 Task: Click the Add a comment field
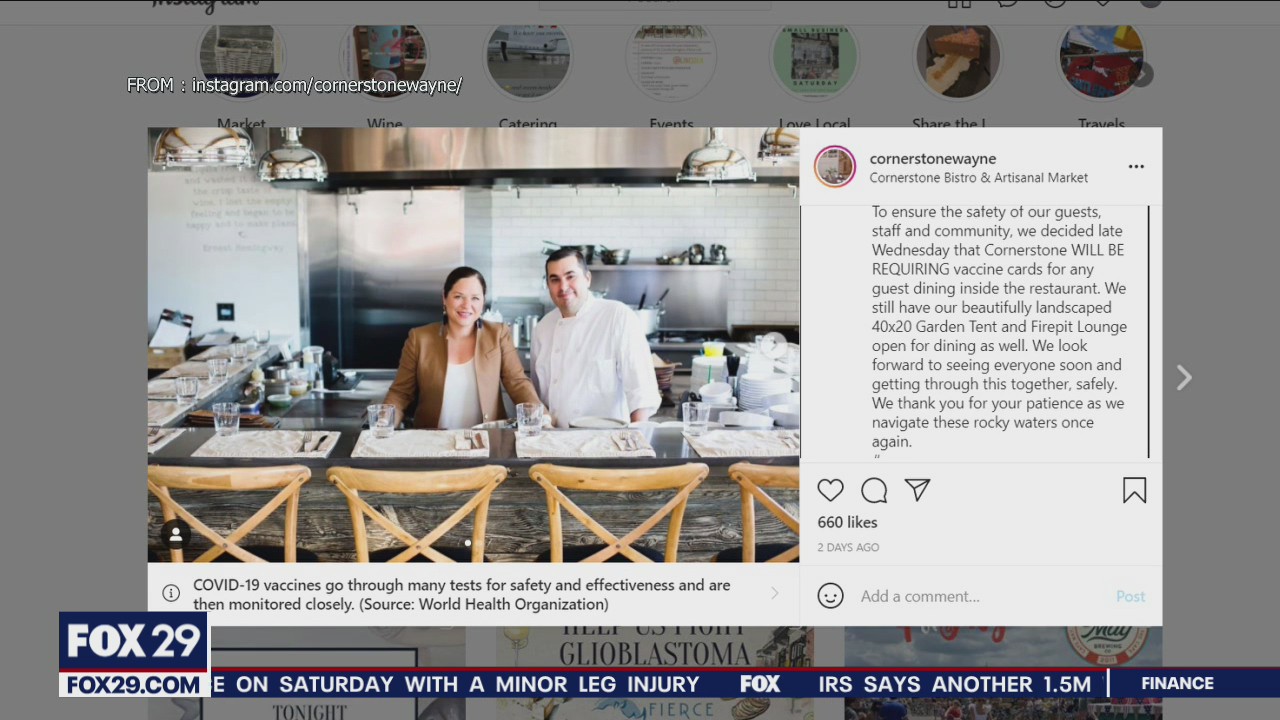point(980,596)
